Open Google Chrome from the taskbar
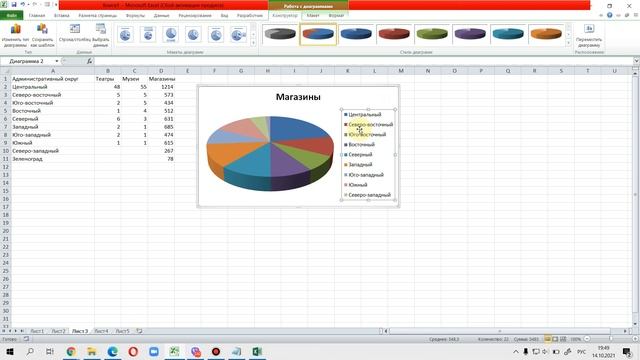 (71, 351)
